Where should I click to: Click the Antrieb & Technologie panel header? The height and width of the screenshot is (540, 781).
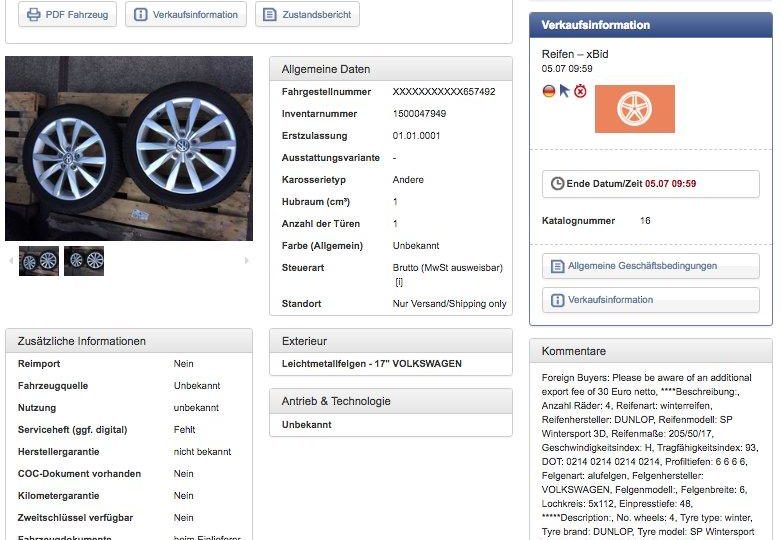coord(391,402)
